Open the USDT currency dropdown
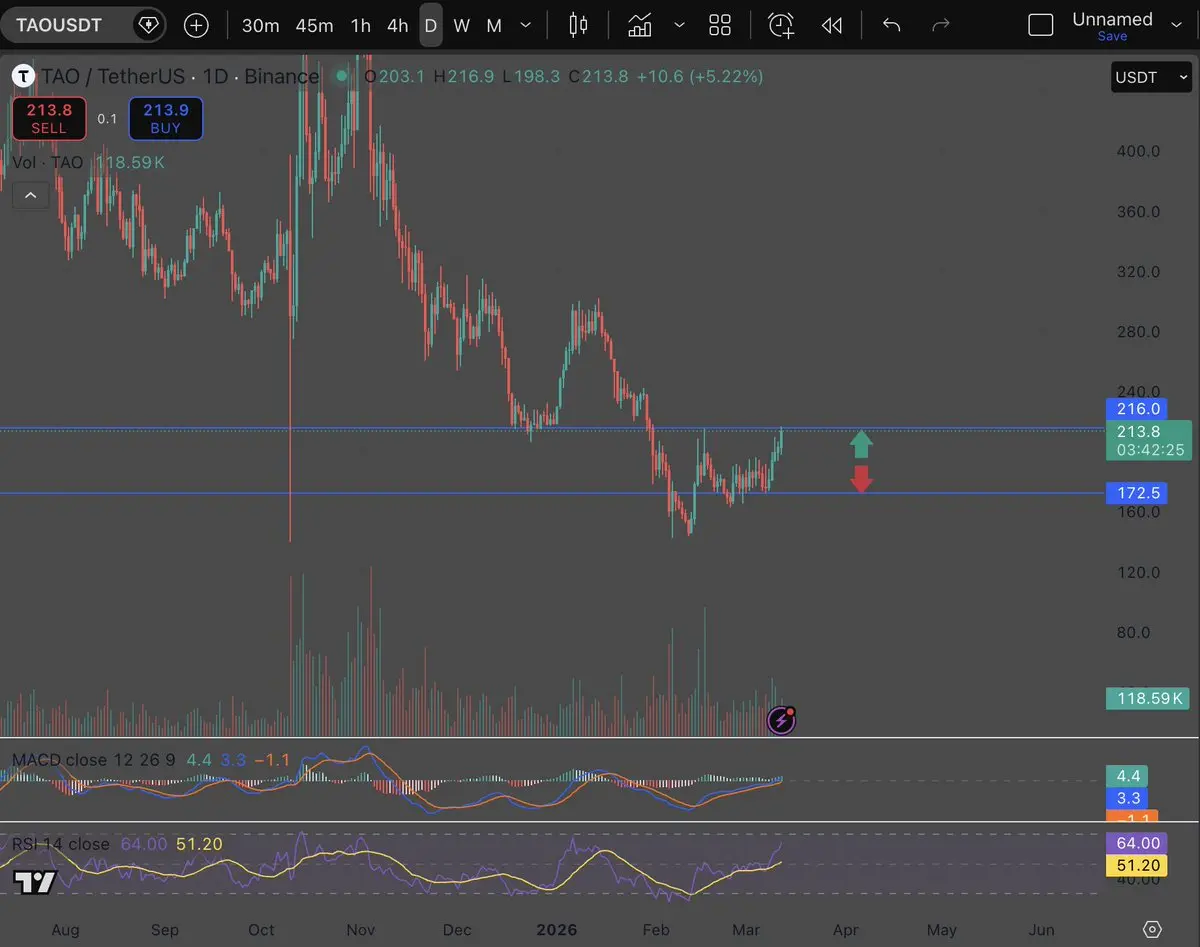This screenshot has width=1200, height=947. (1151, 77)
